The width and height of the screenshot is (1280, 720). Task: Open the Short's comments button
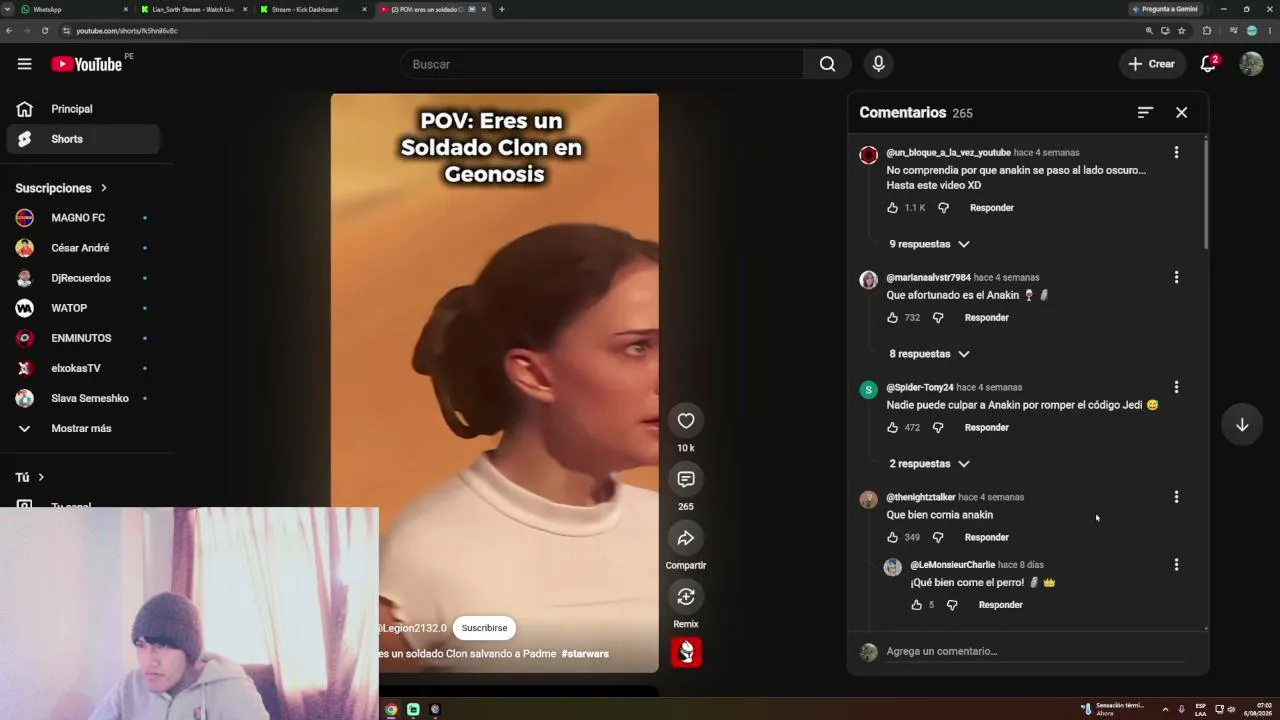686,480
